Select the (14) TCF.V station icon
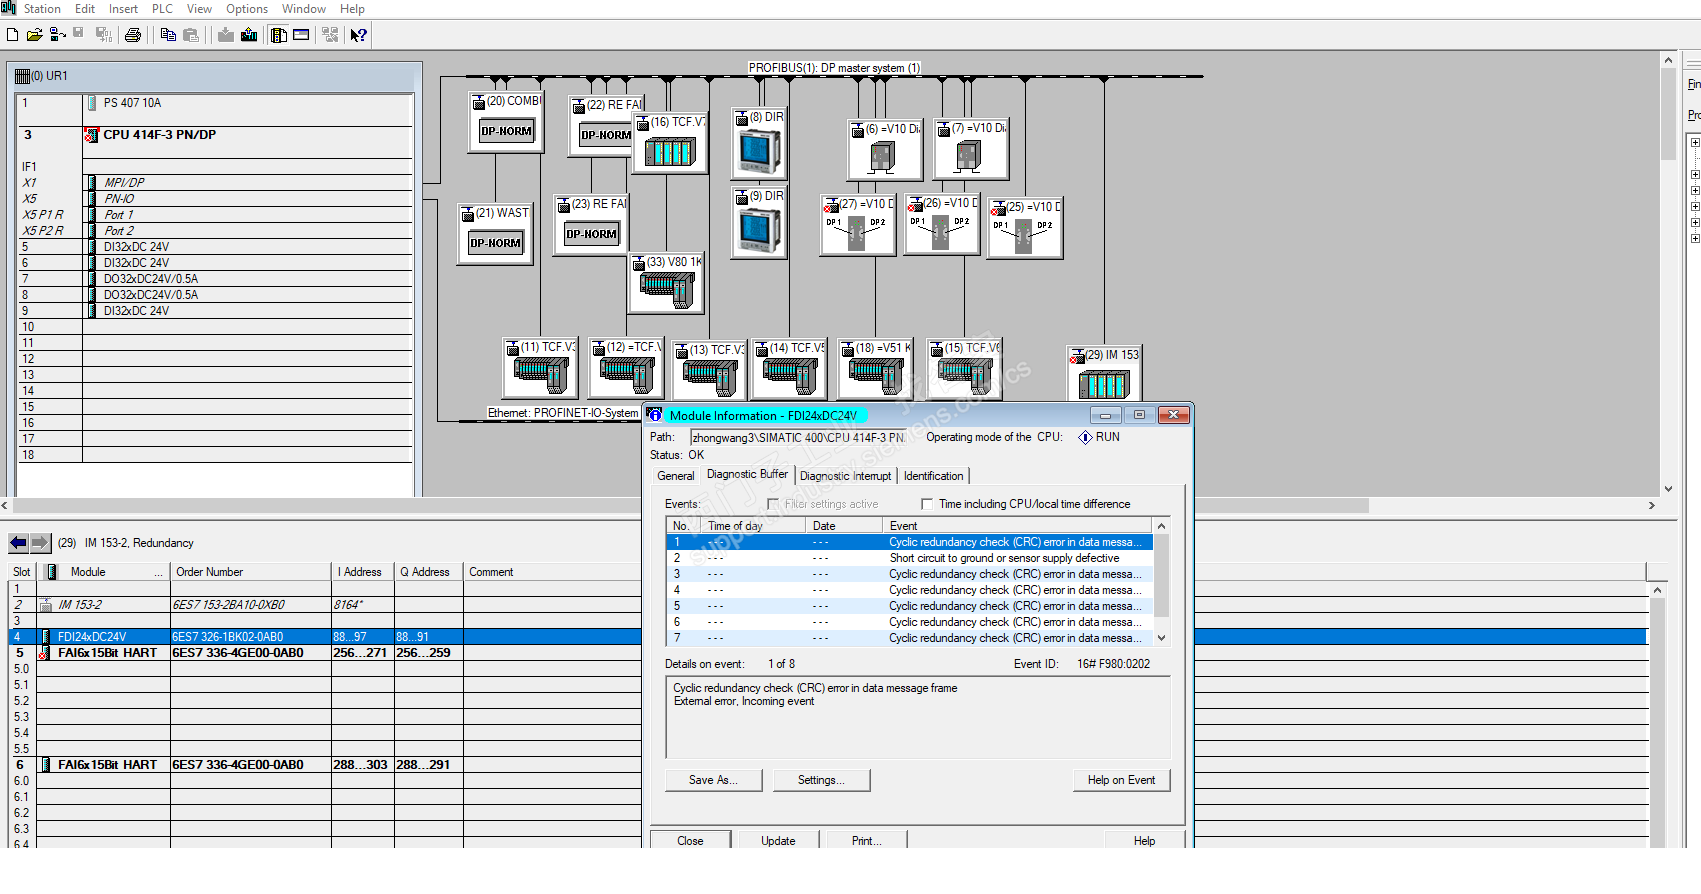The width and height of the screenshot is (1701, 894). pyautogui.click(x=790, y=369)
